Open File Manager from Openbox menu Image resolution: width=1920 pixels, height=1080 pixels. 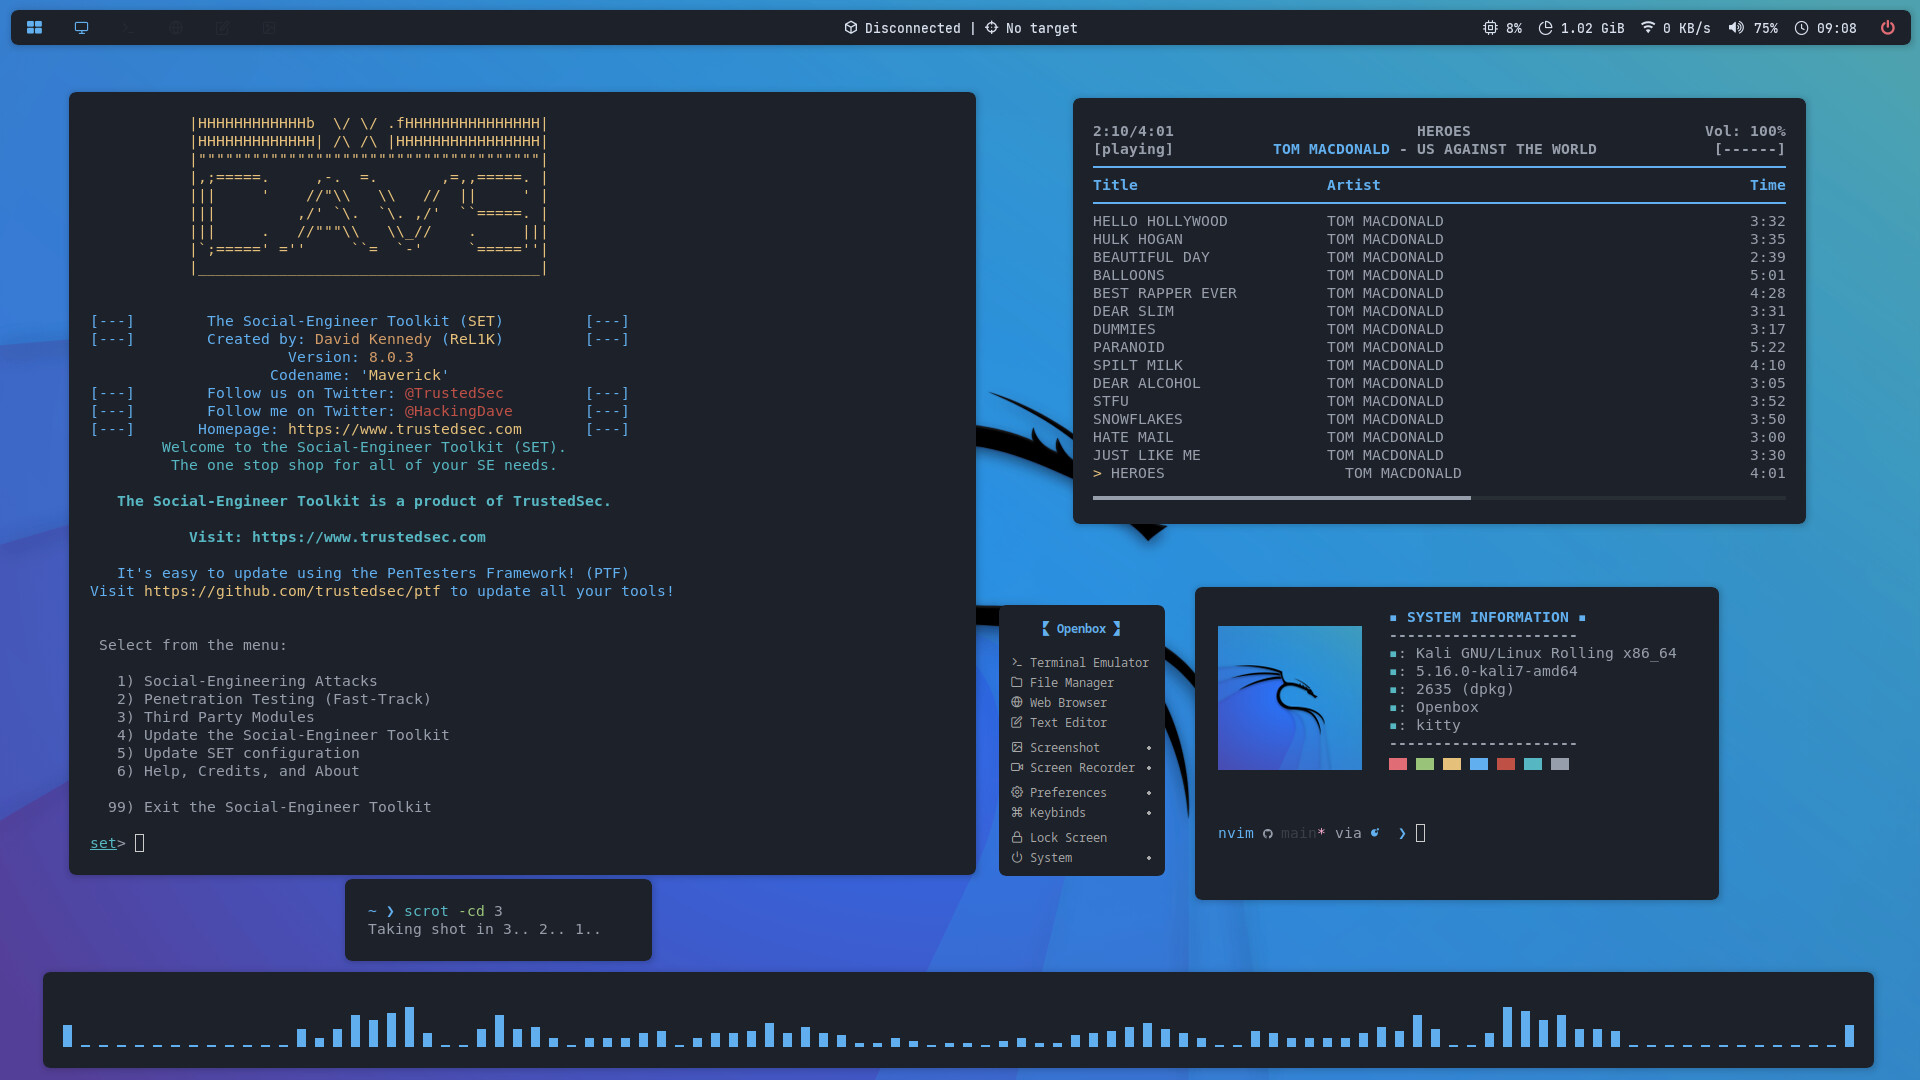pyautogui.click(x=1081, y=683)
